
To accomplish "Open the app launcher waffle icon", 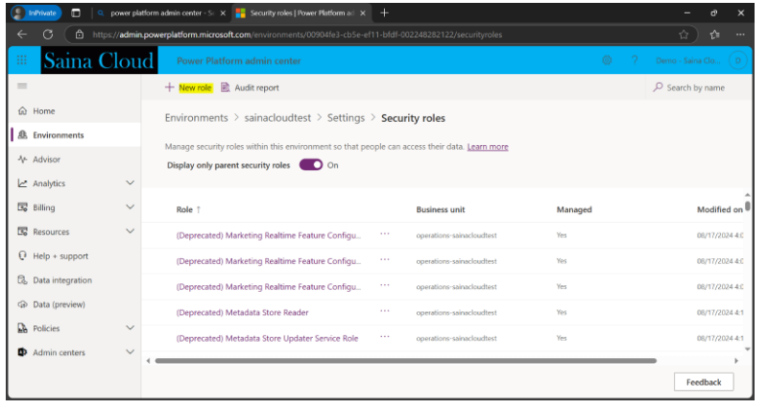I will click(x=22, y=60).
